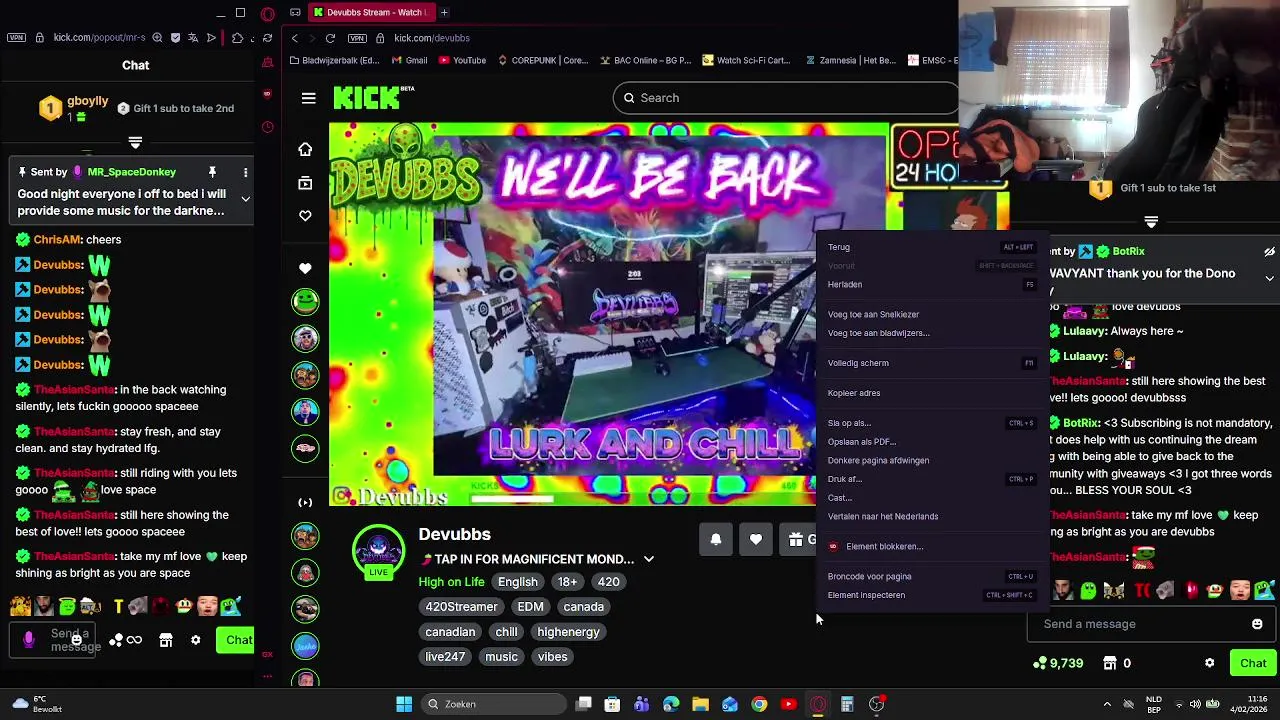Open Calculator from taskbar
Viewport: 1280px width, 720px height.
(847, 704)
